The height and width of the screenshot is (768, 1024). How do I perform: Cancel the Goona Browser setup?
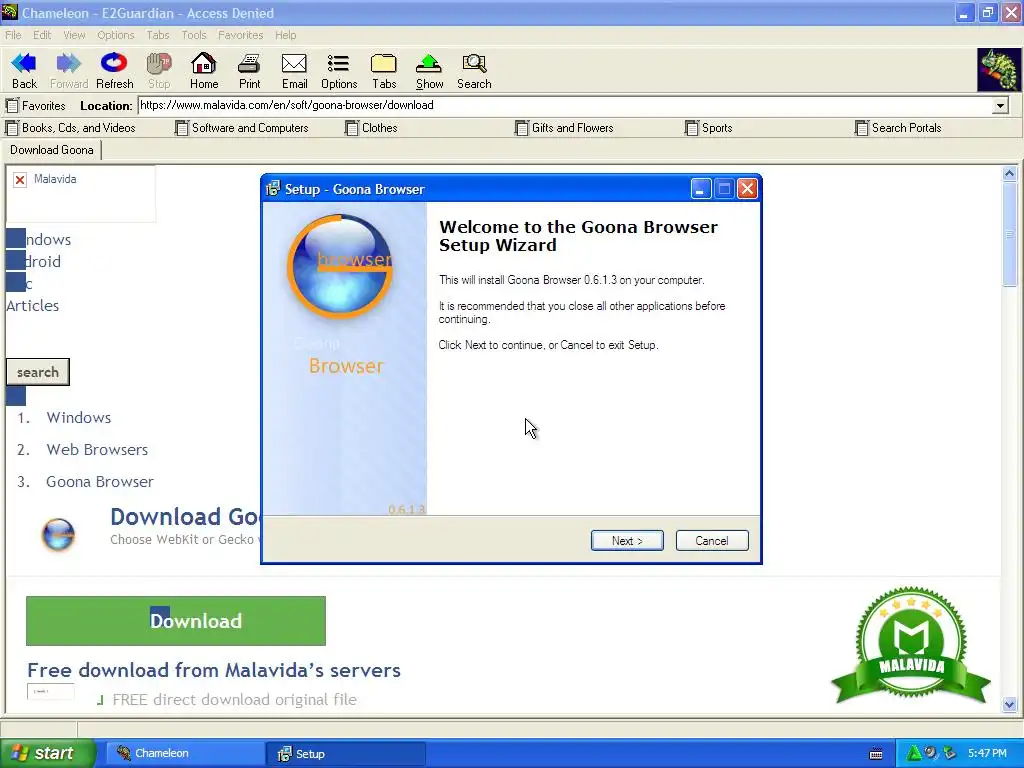click(712, 541)
